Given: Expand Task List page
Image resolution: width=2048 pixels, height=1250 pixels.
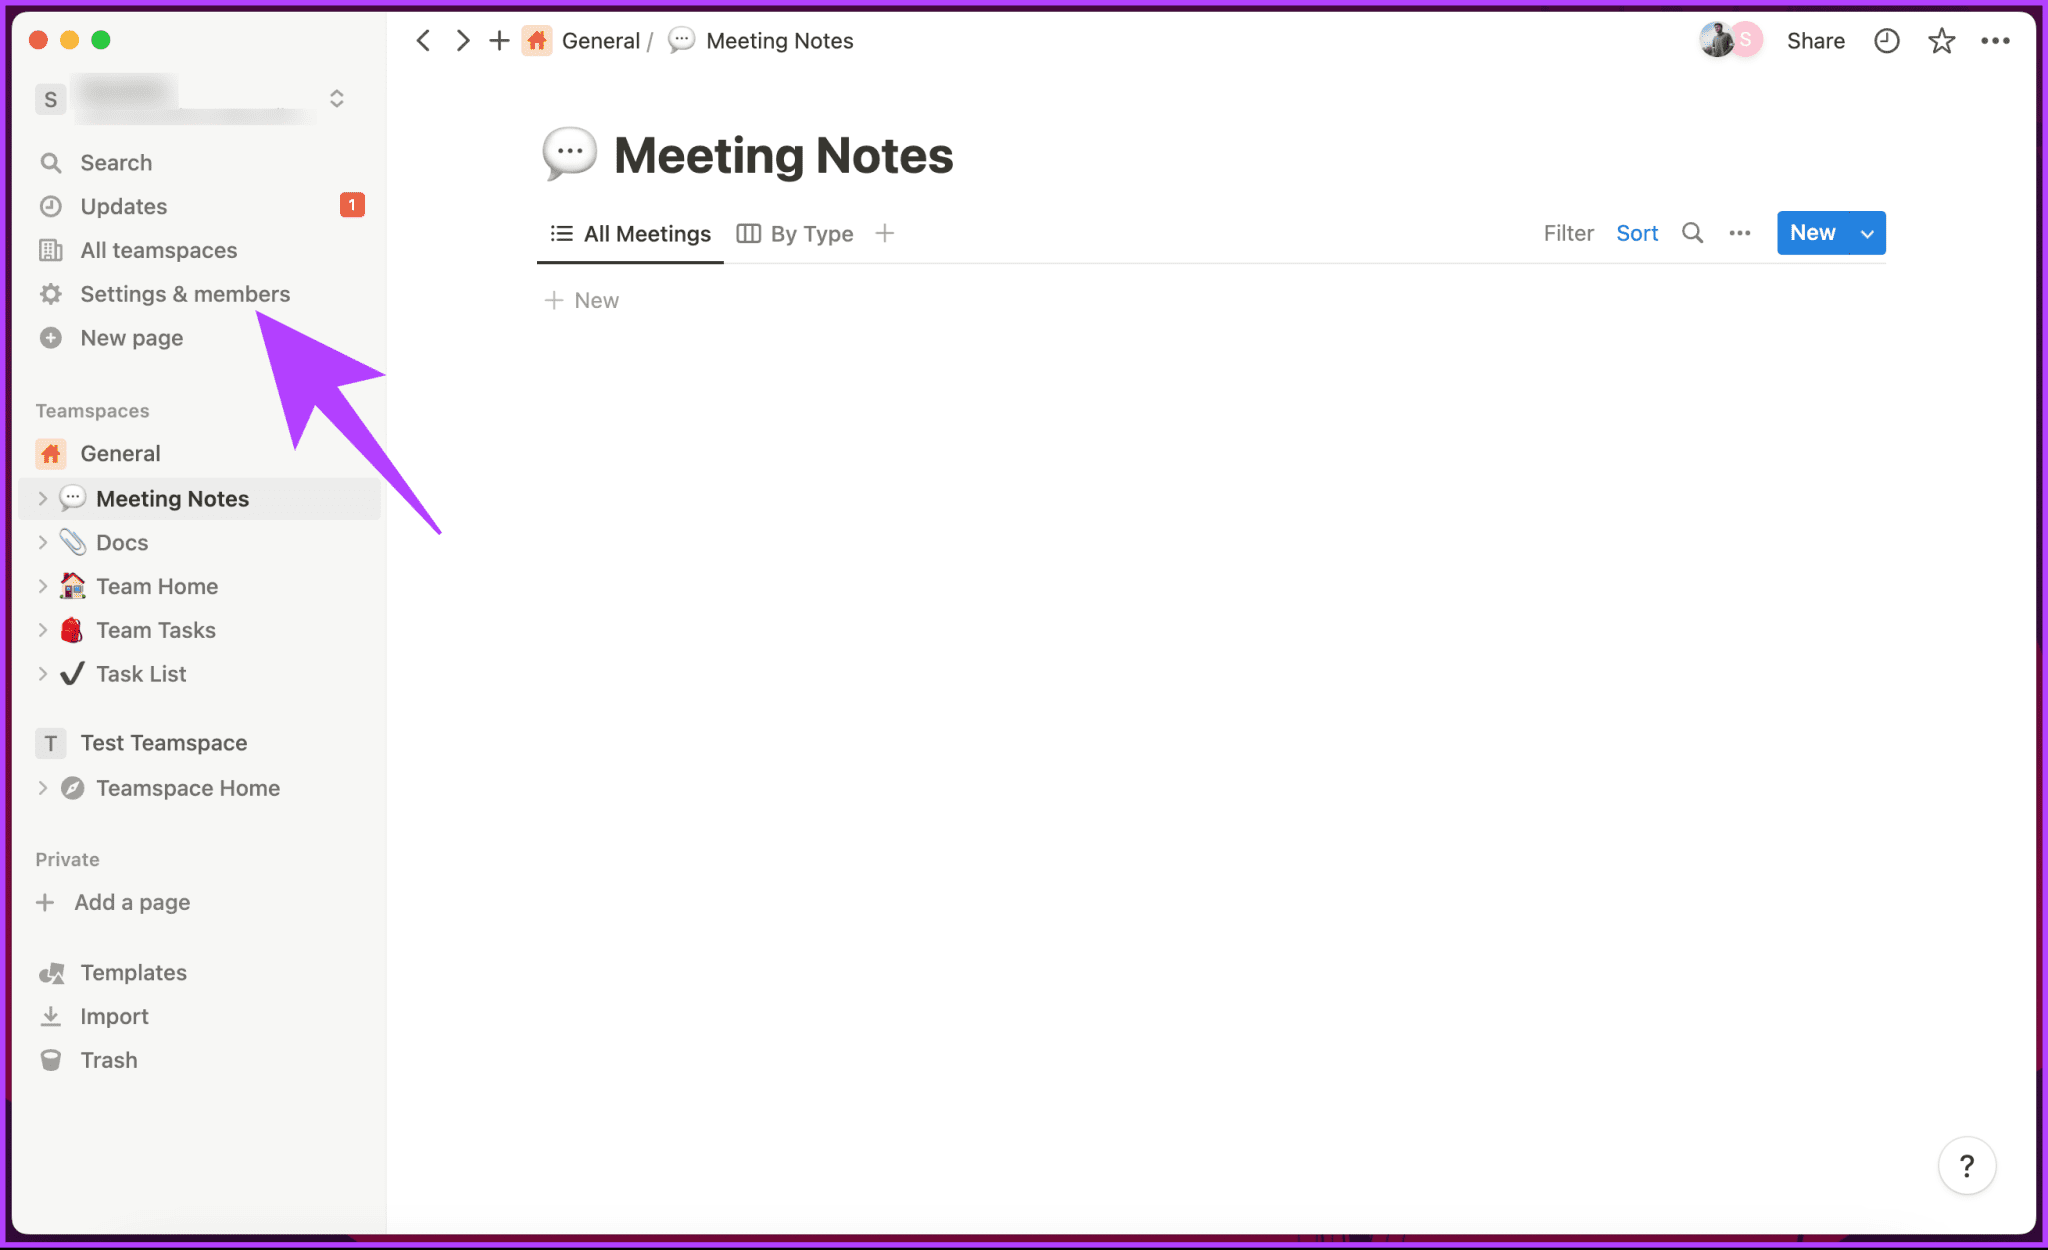Looking at the screenshot, I should pyautogui.click(x=42, y=674).
